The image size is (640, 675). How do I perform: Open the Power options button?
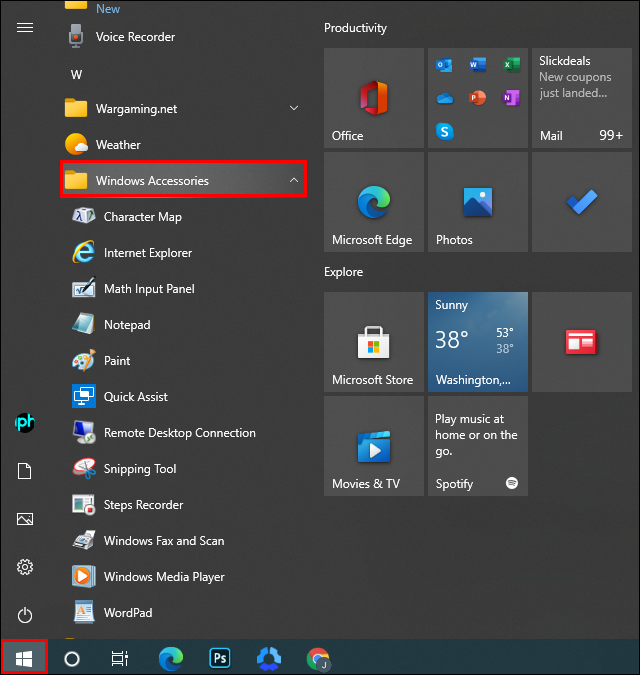(x=25, y=615)
